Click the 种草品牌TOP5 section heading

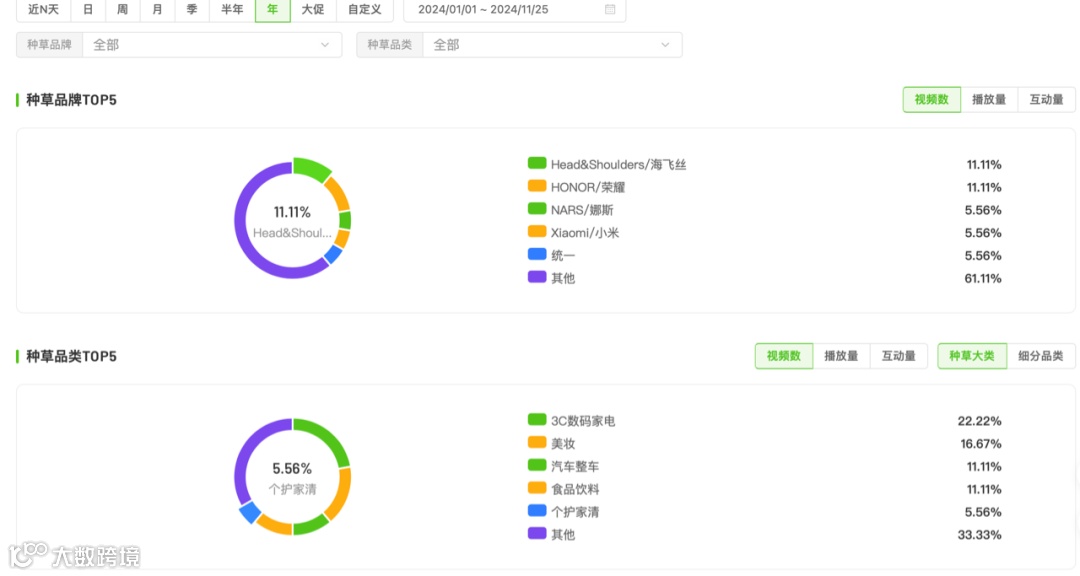tap(72, 100)
